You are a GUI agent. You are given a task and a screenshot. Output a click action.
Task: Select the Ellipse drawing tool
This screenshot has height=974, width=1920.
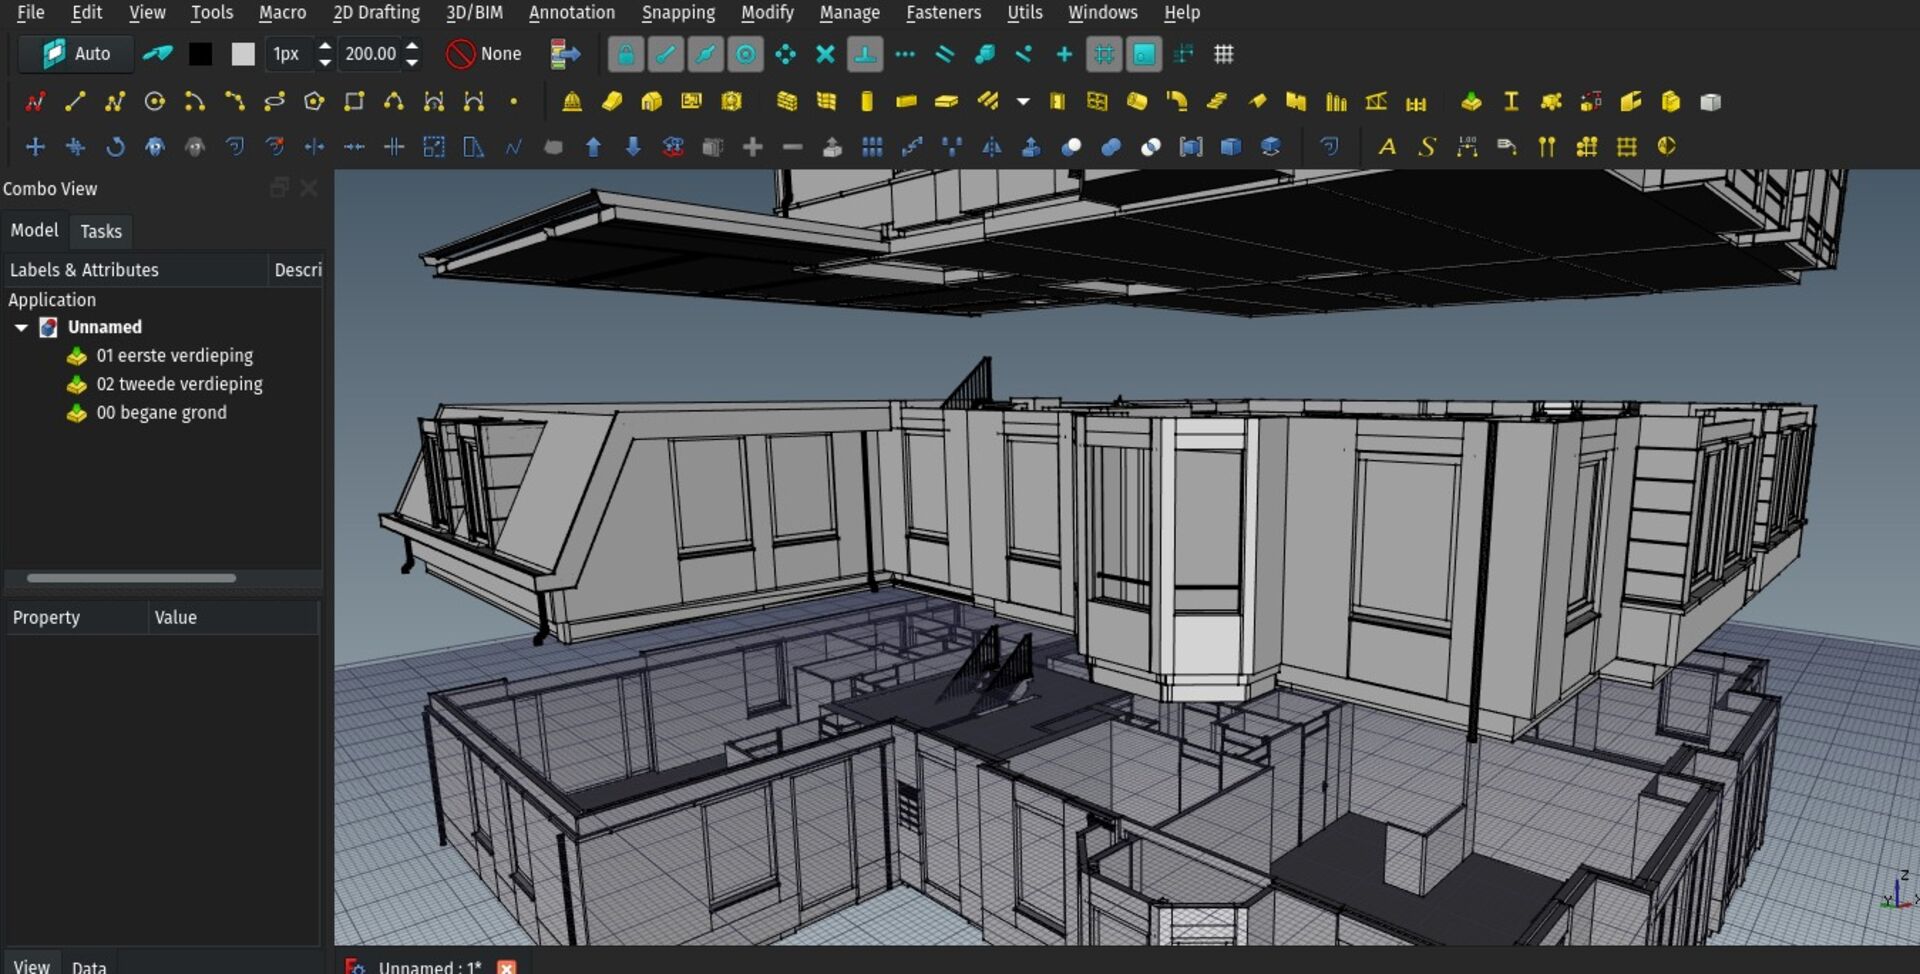(x=274, y=101)
